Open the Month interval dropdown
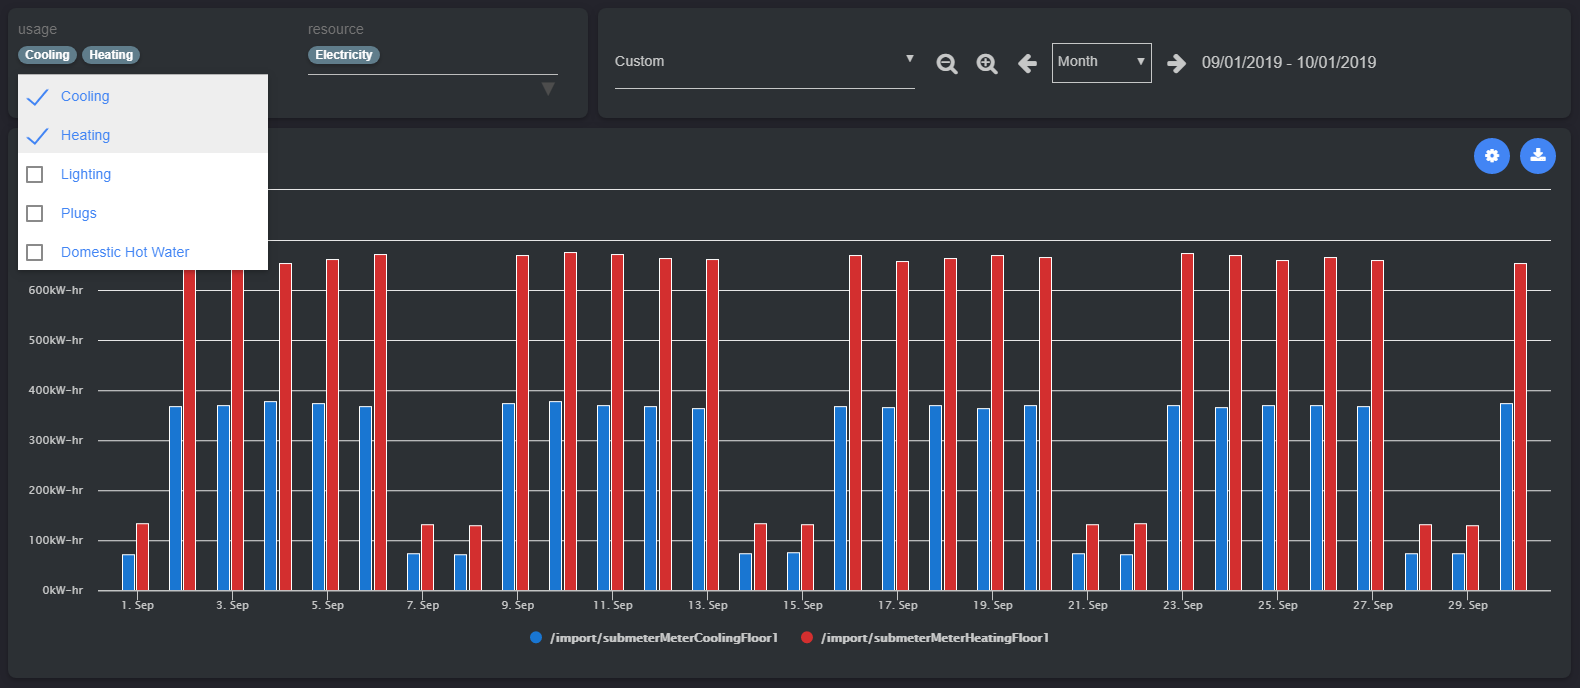This screenshot has width=1580, height=688. click(x=1101, y=62)
